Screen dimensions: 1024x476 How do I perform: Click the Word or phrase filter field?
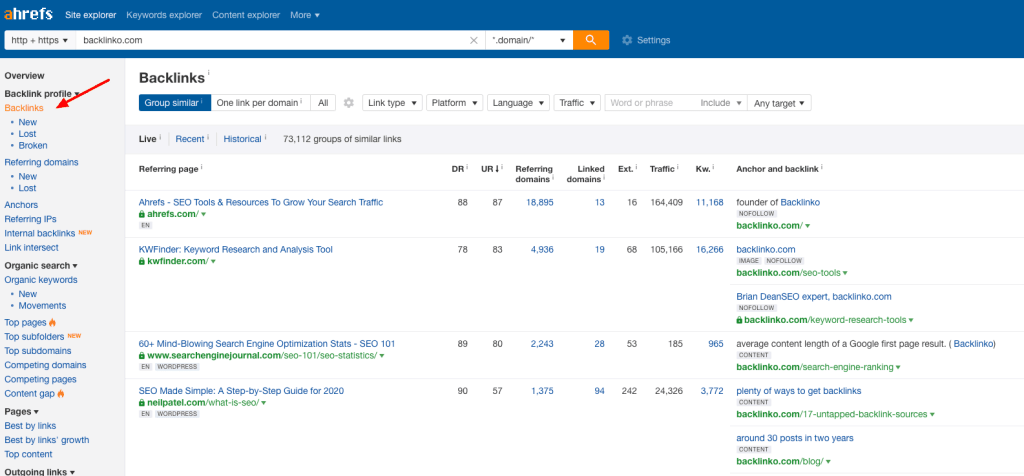[x=650, y=103]
